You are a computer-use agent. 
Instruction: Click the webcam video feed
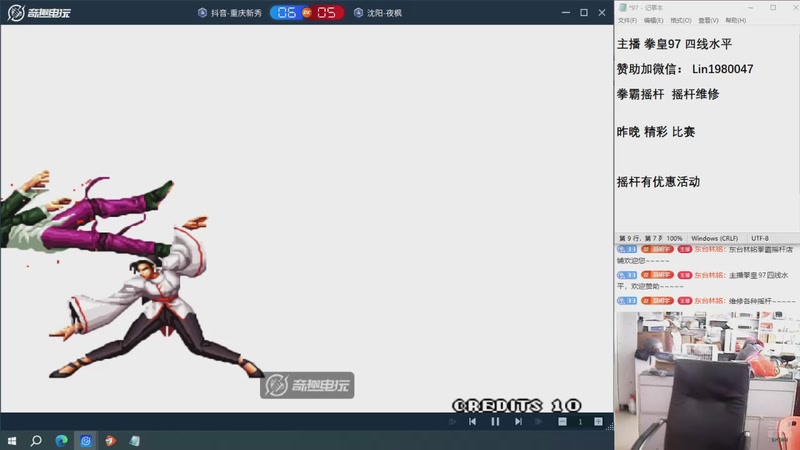[x=708, y=381]
